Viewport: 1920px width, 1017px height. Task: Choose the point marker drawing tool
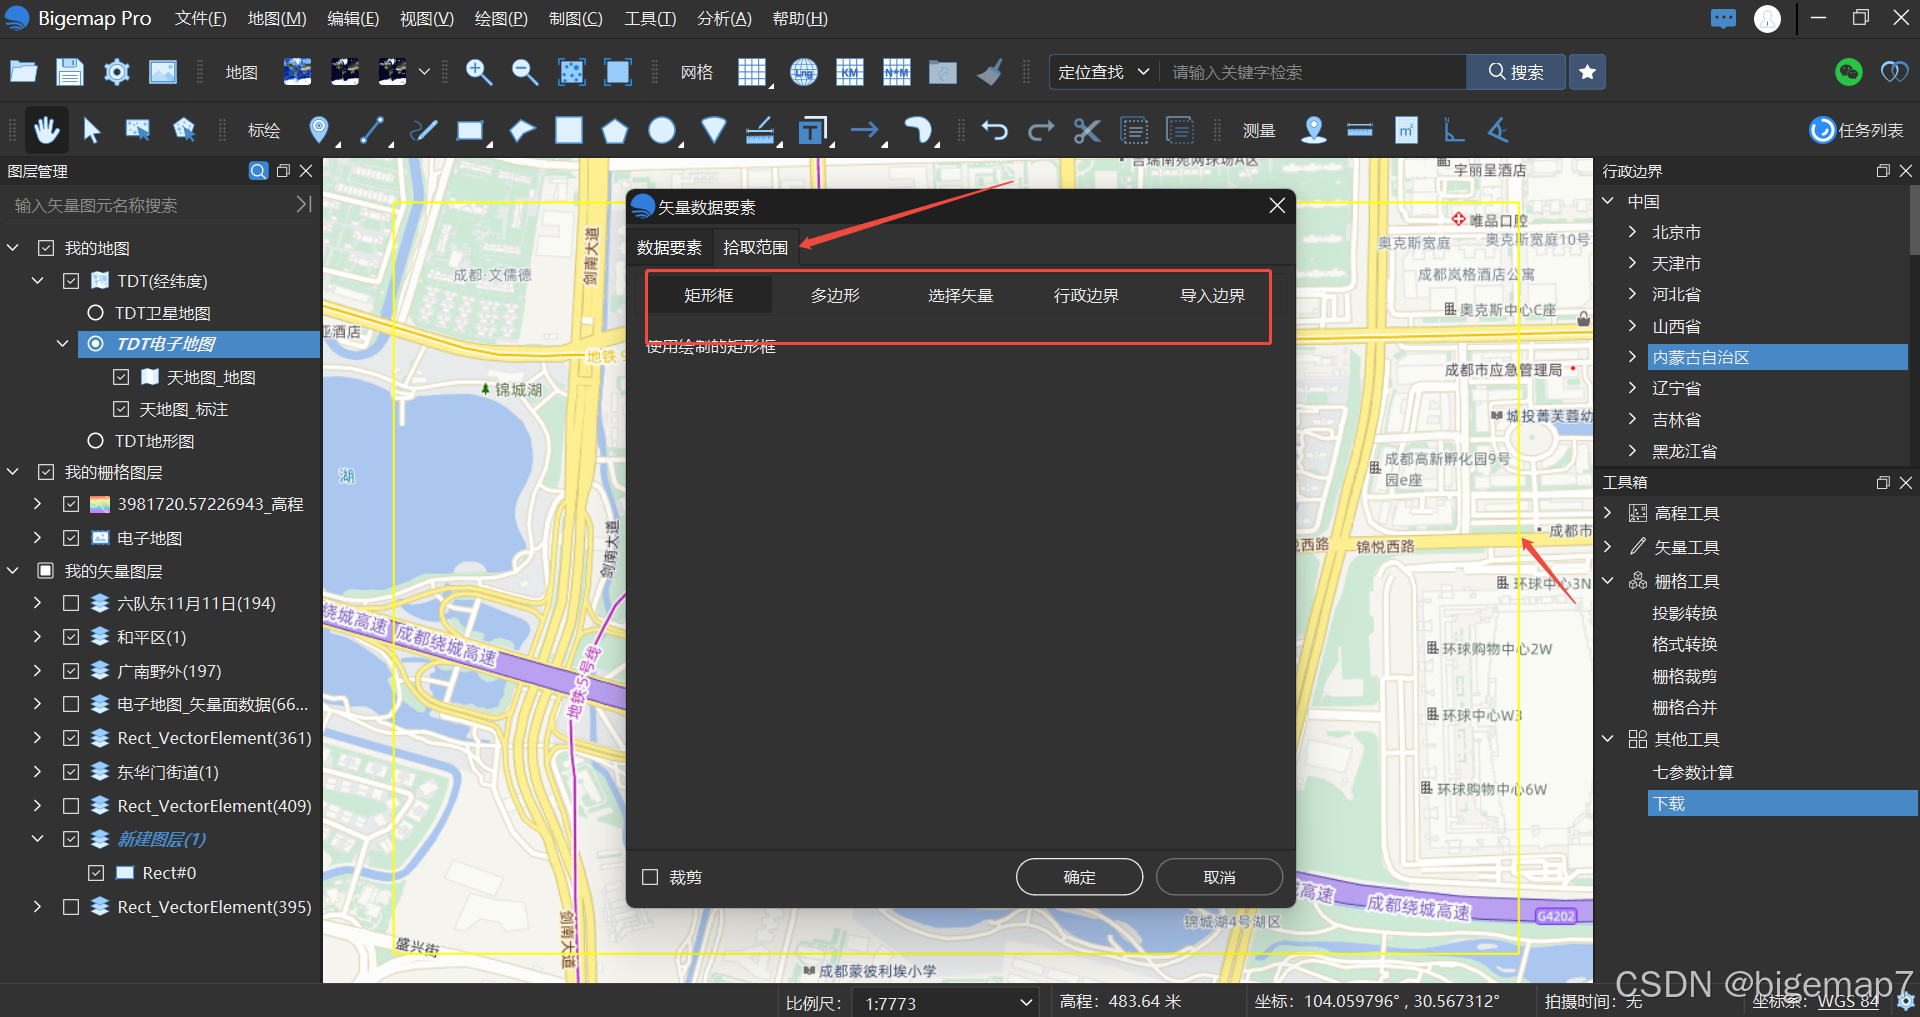[319, 130]
